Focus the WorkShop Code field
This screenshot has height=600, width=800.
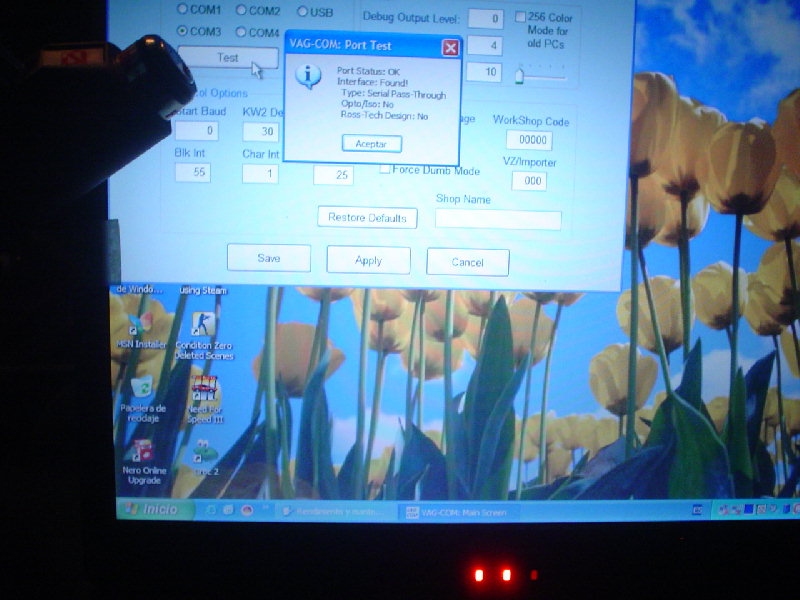point(529,140)
